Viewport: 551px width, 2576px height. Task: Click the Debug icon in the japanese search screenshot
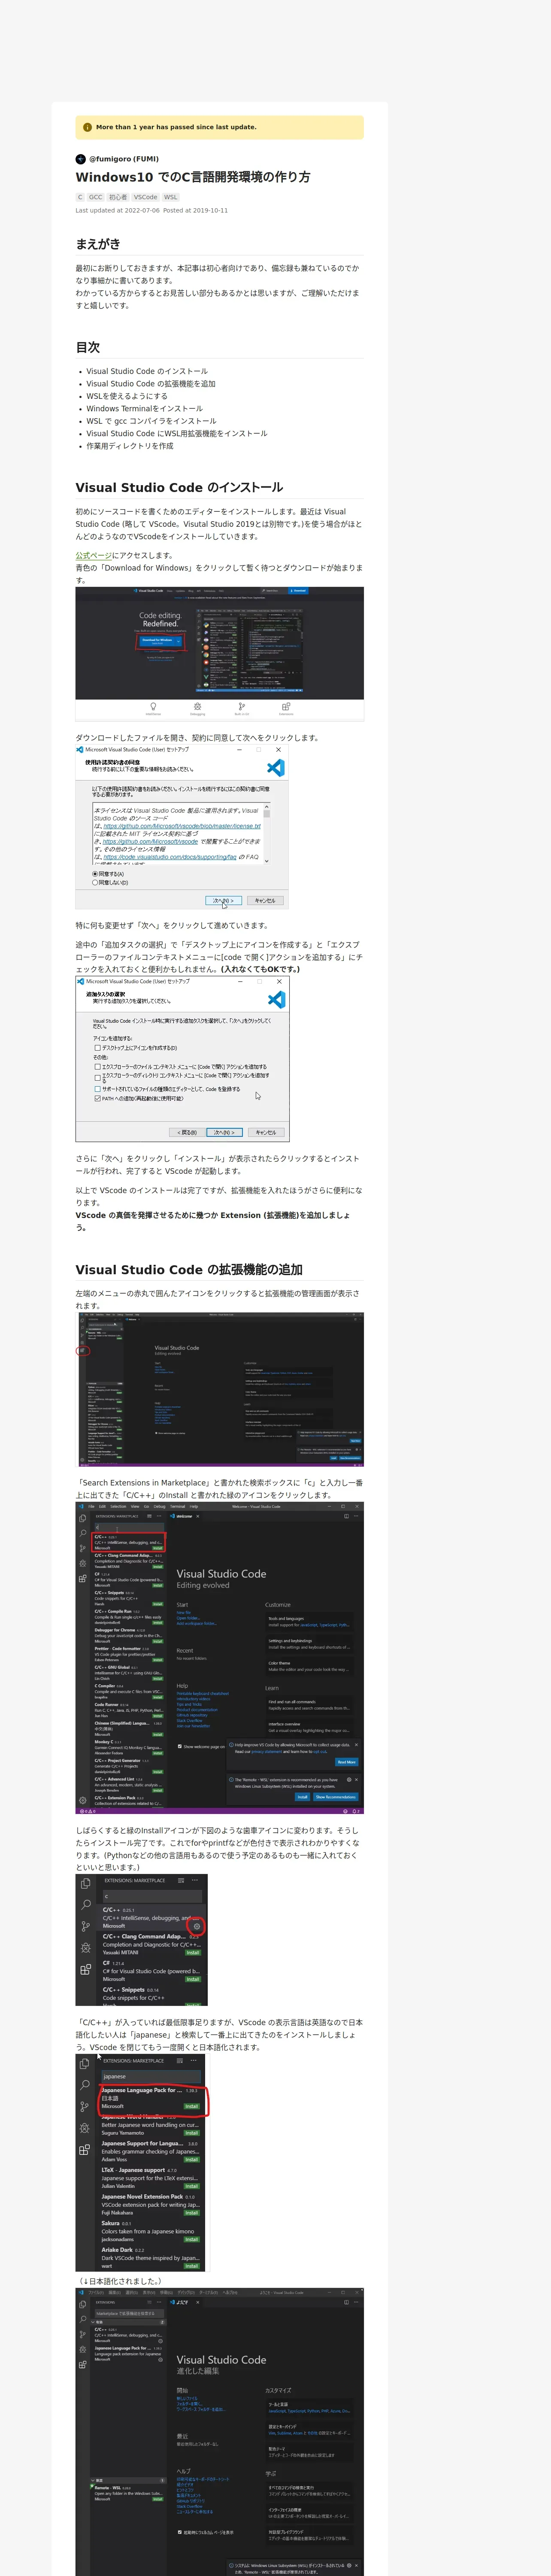[84, 2128]
